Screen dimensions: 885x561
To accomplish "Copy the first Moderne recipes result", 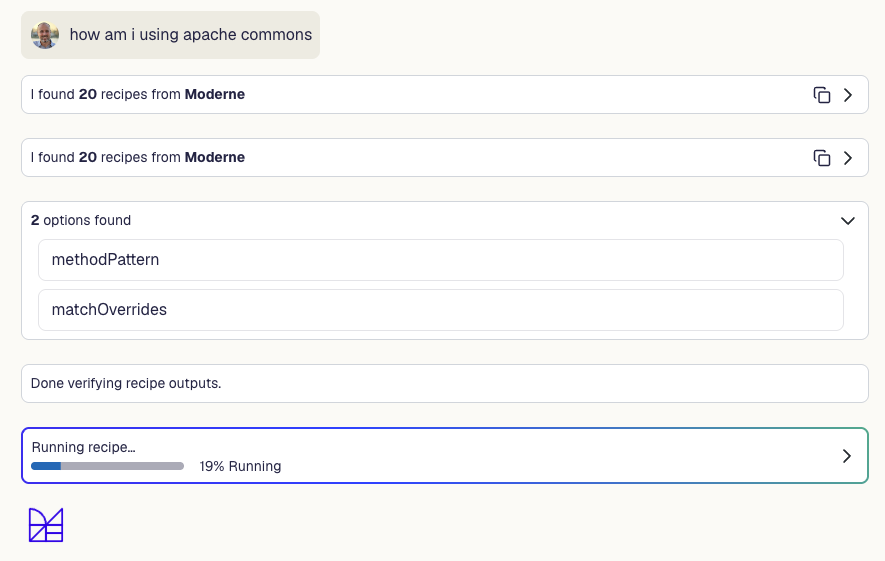I will [x=822, y=95].
